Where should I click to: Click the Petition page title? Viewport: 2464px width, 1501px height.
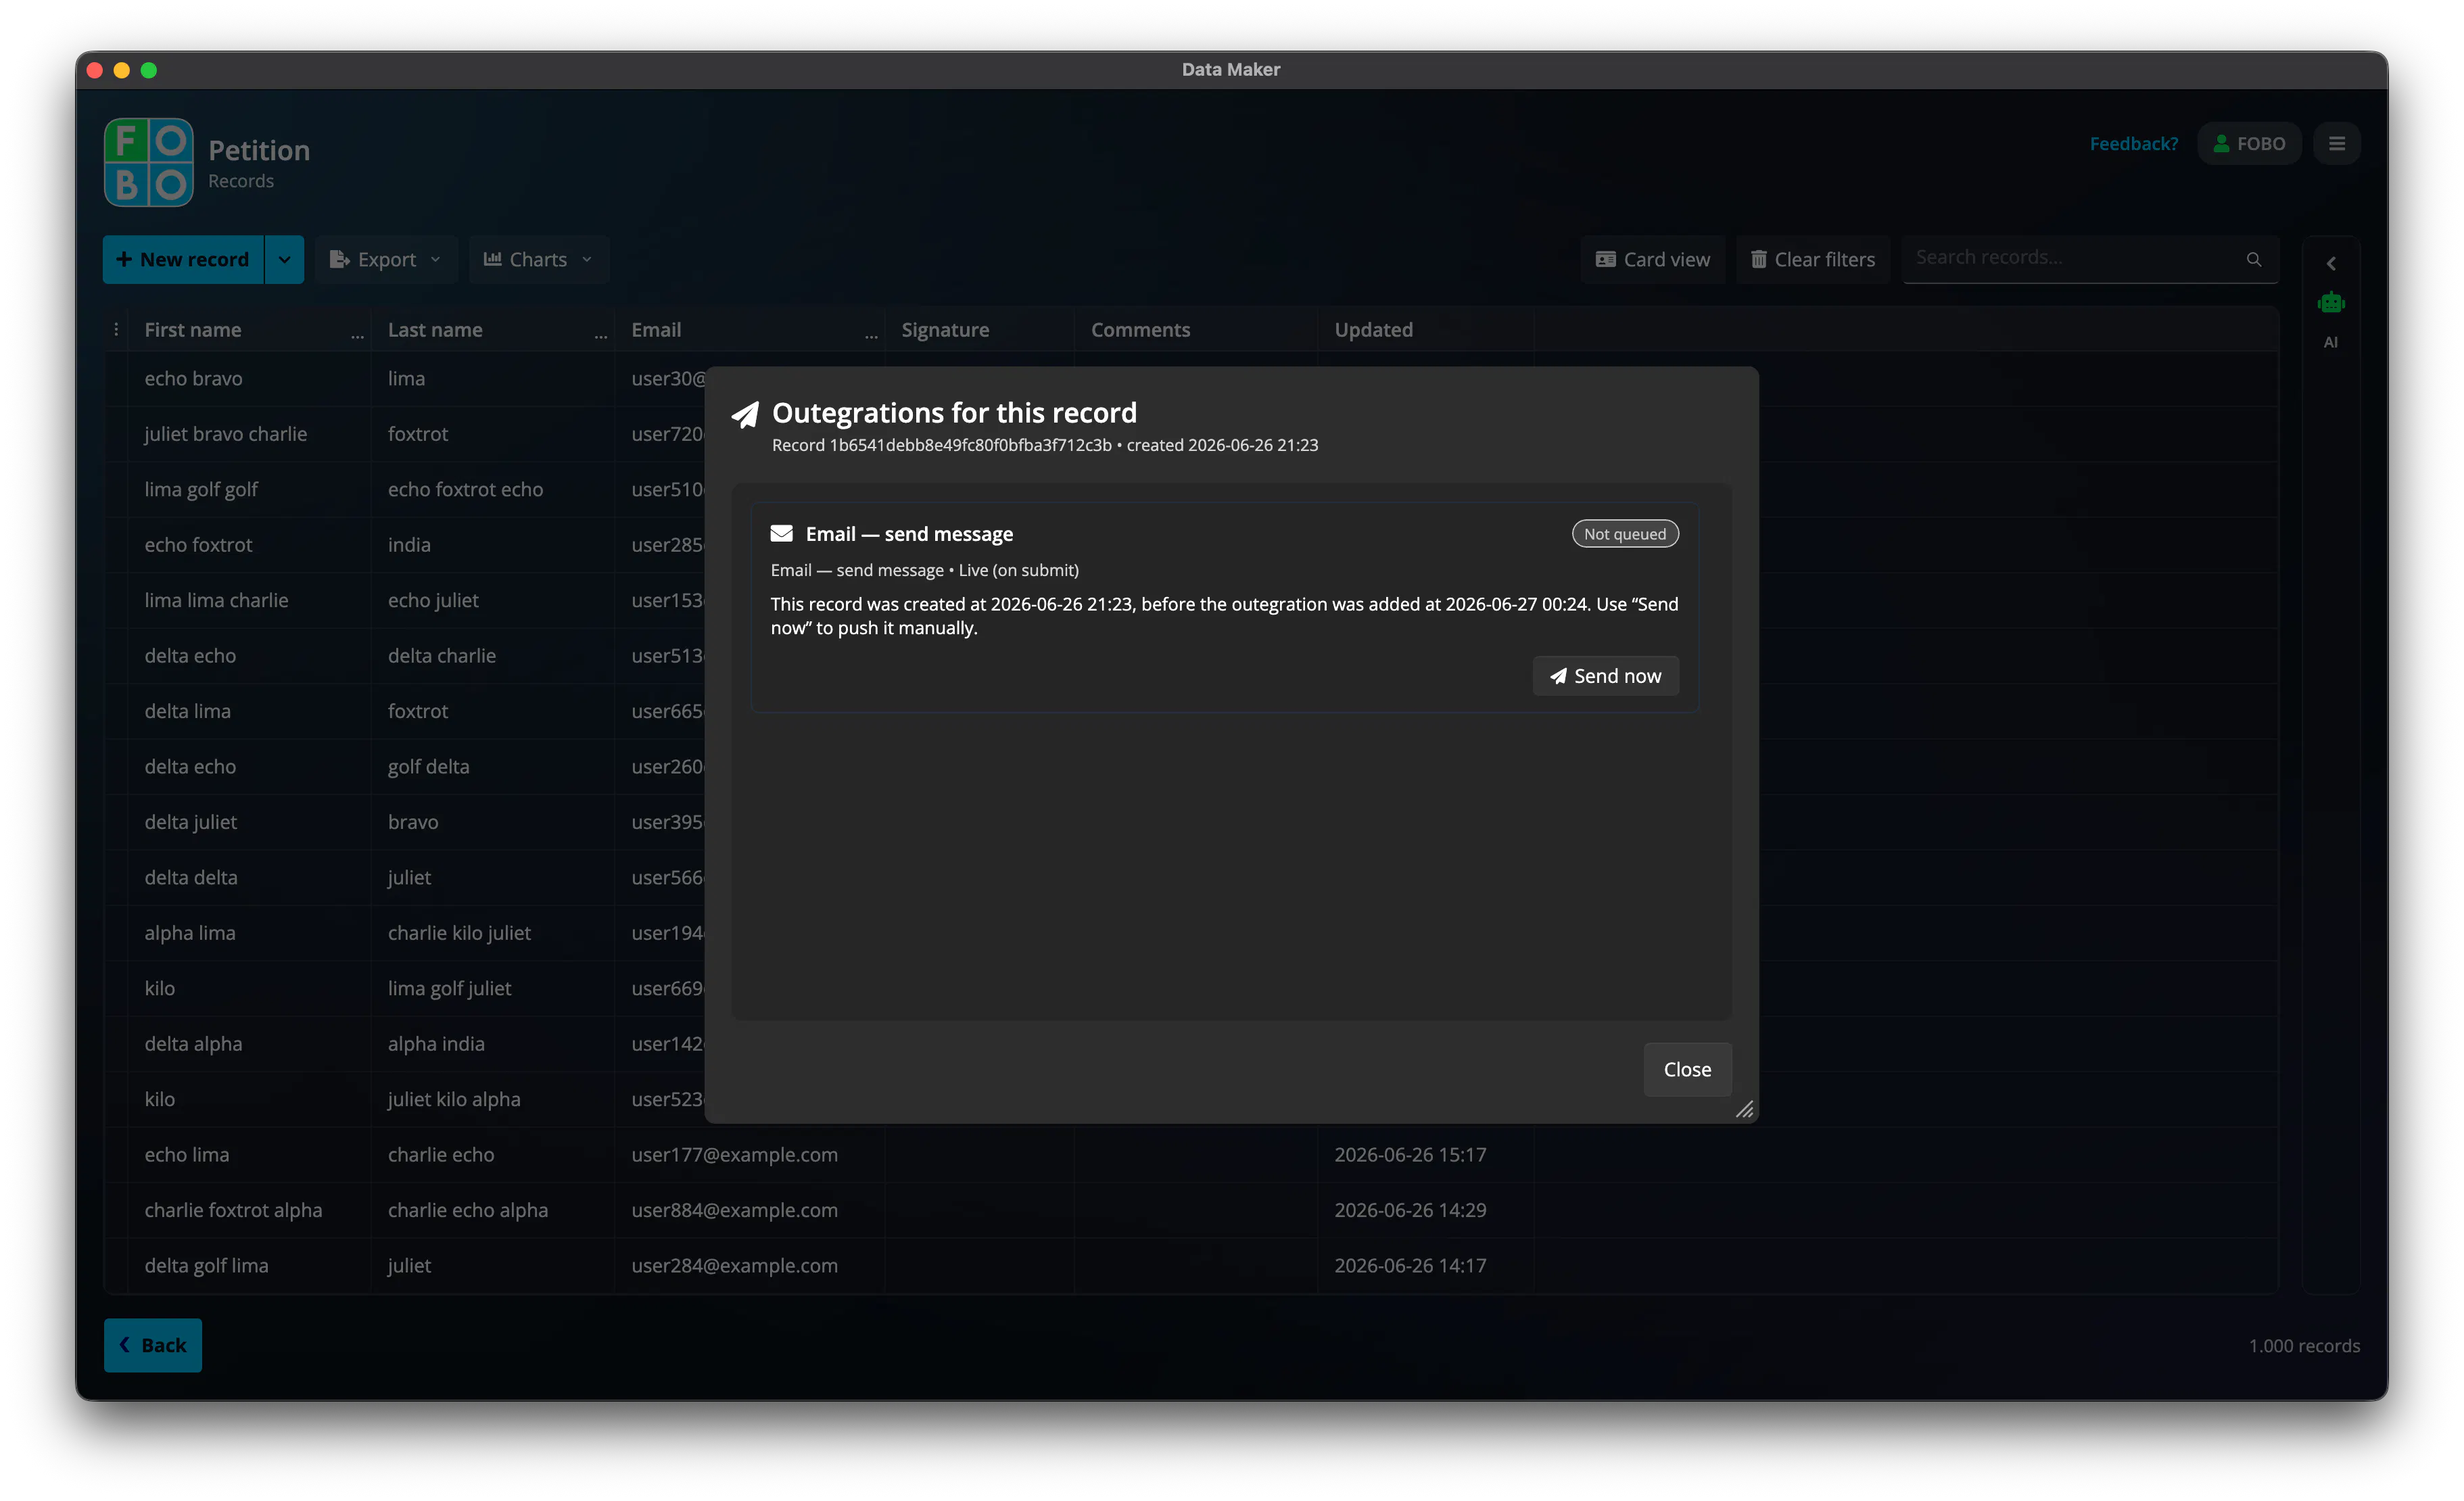coord(259,150)
